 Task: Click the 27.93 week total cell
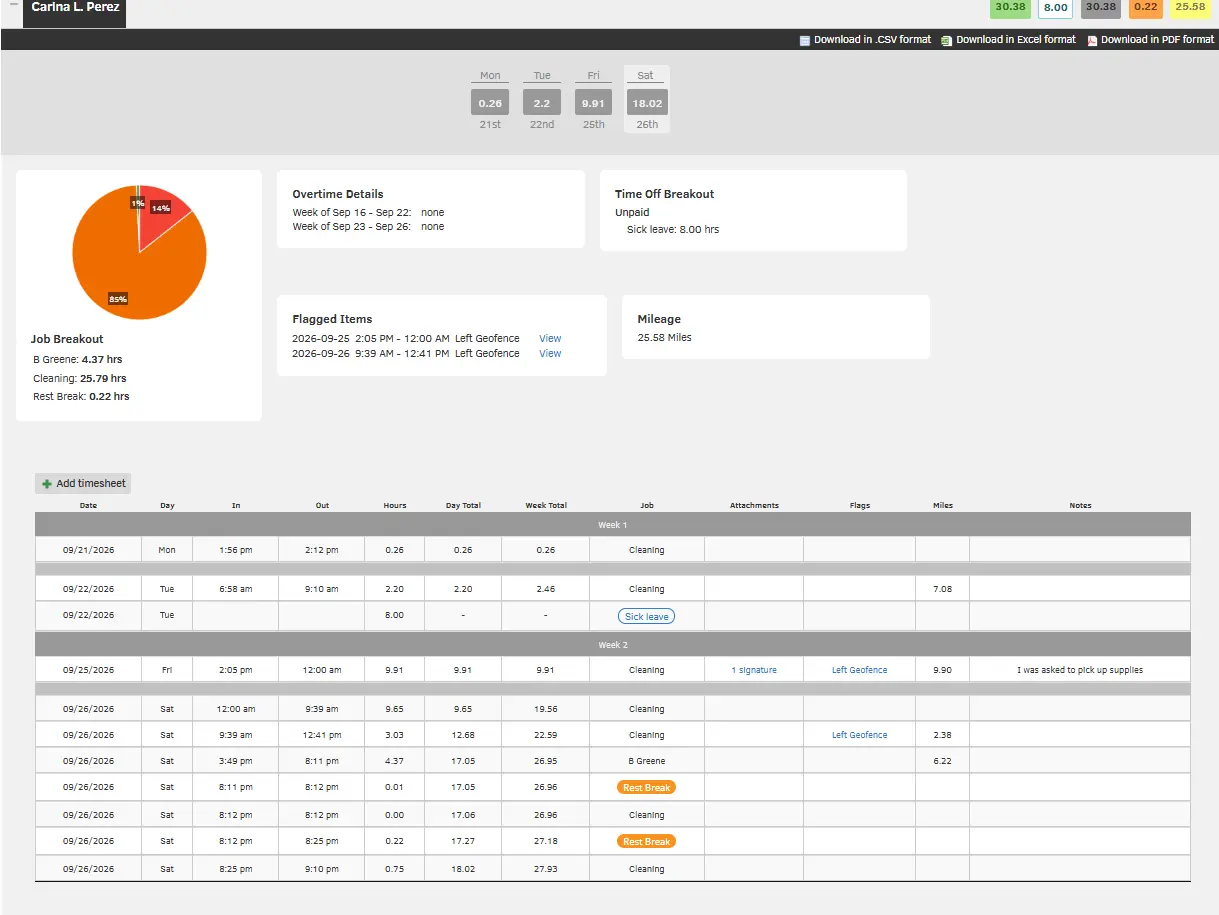(546, 869)
